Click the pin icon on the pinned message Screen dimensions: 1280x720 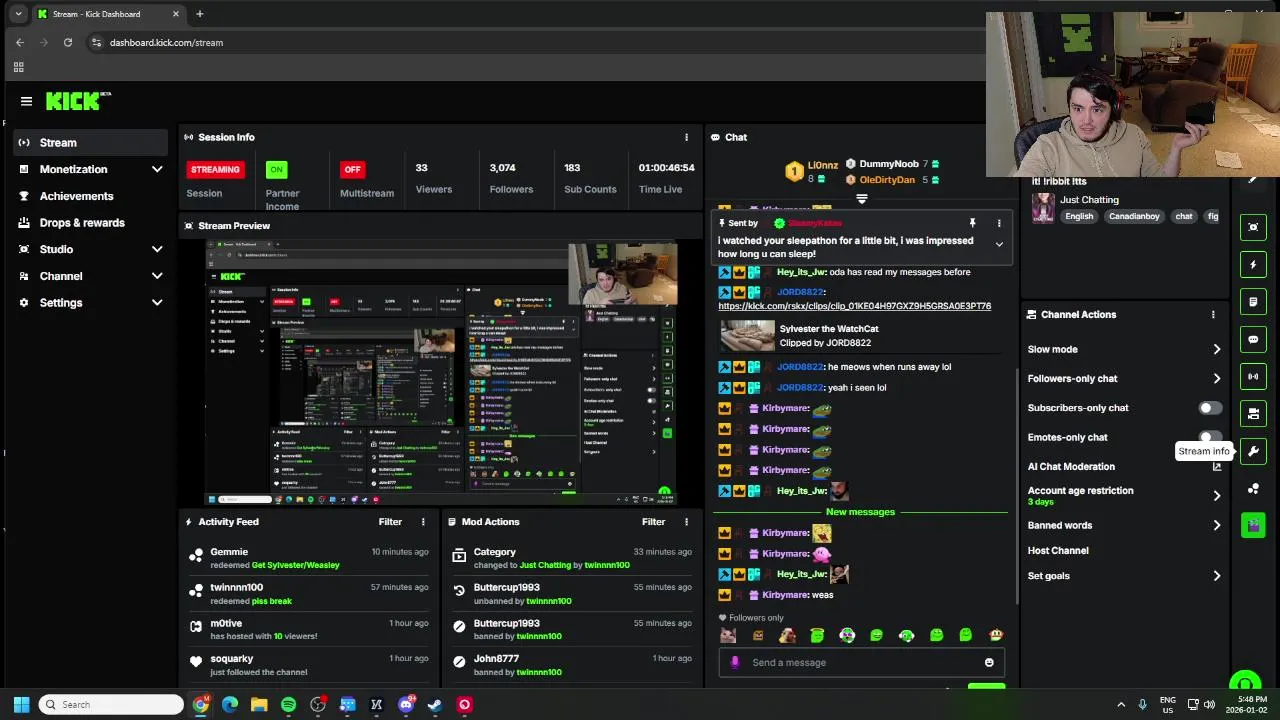click(x=972, y=223)
